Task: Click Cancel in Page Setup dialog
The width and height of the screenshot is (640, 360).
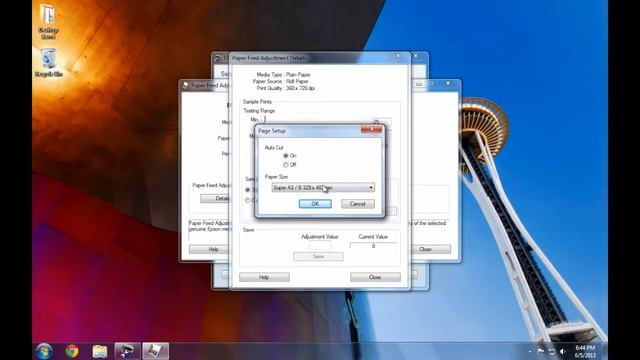Action: coord(358,204)
